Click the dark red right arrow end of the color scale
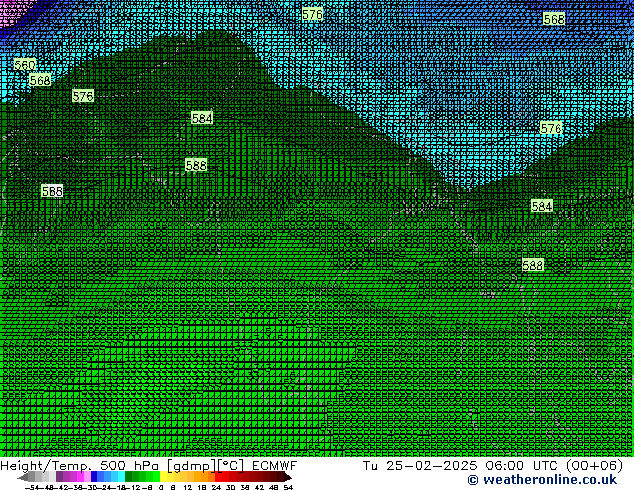 [287, 477]
